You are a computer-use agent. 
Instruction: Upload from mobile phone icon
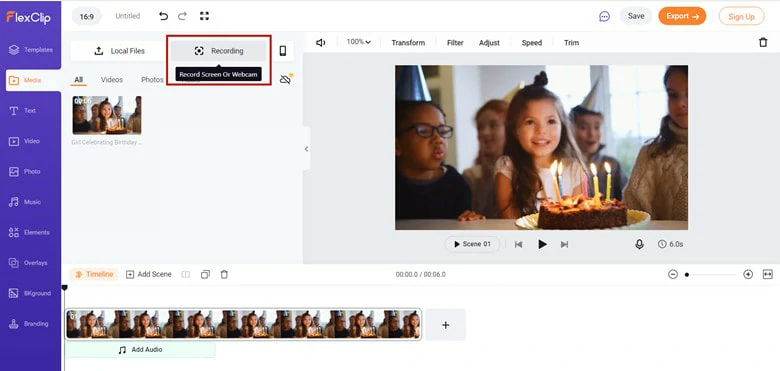pos(283,51)
